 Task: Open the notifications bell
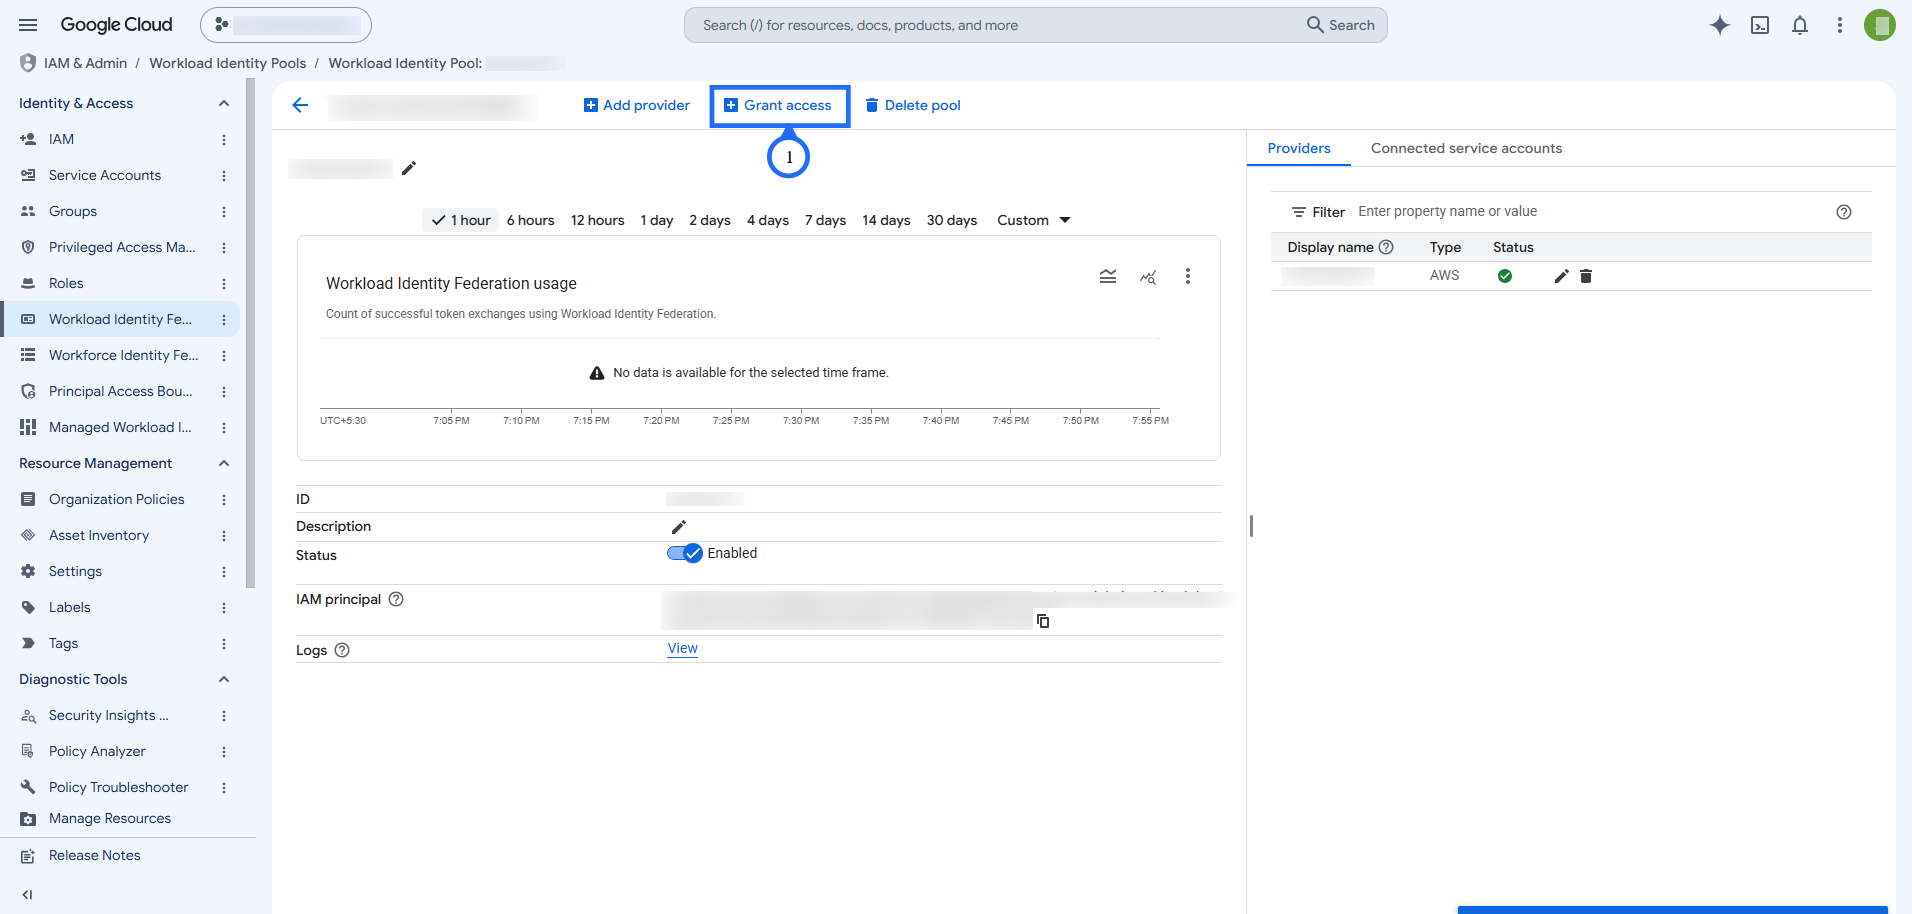coord(1800,25)
